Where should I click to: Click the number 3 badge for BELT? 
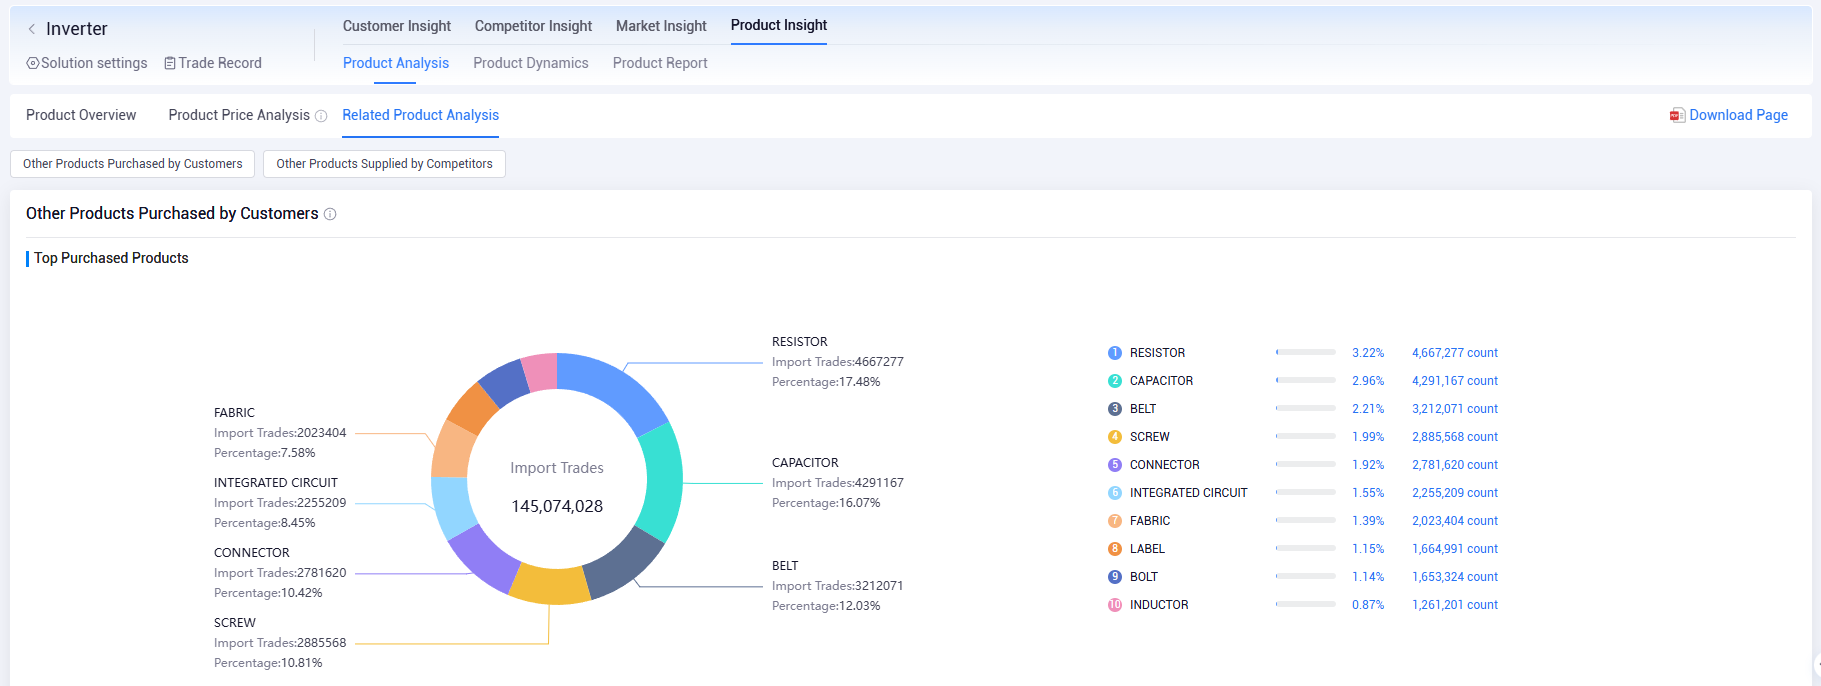[1114, 409]
